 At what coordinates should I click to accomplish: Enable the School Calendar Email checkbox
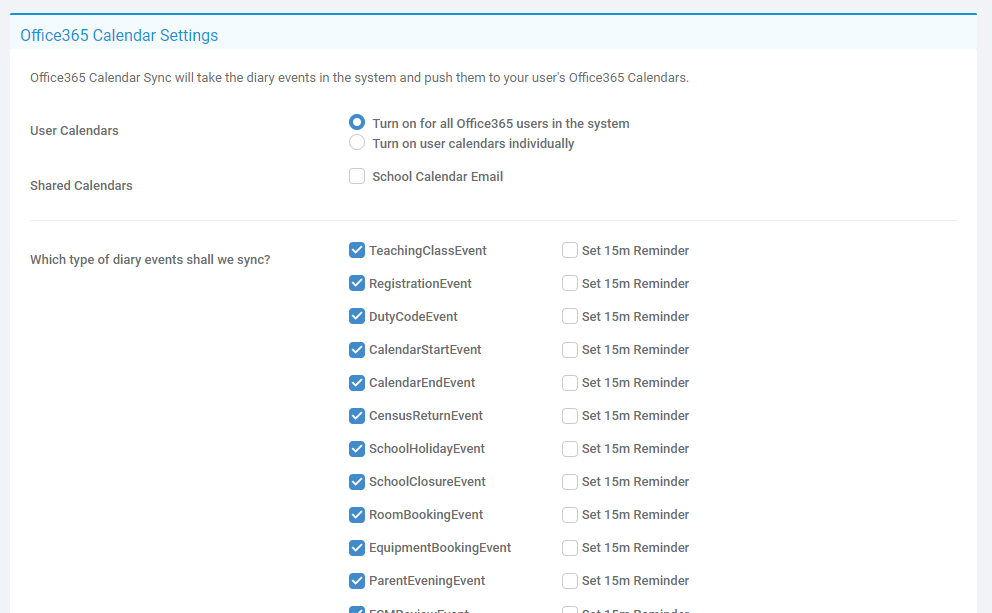(x=357, y=177)
